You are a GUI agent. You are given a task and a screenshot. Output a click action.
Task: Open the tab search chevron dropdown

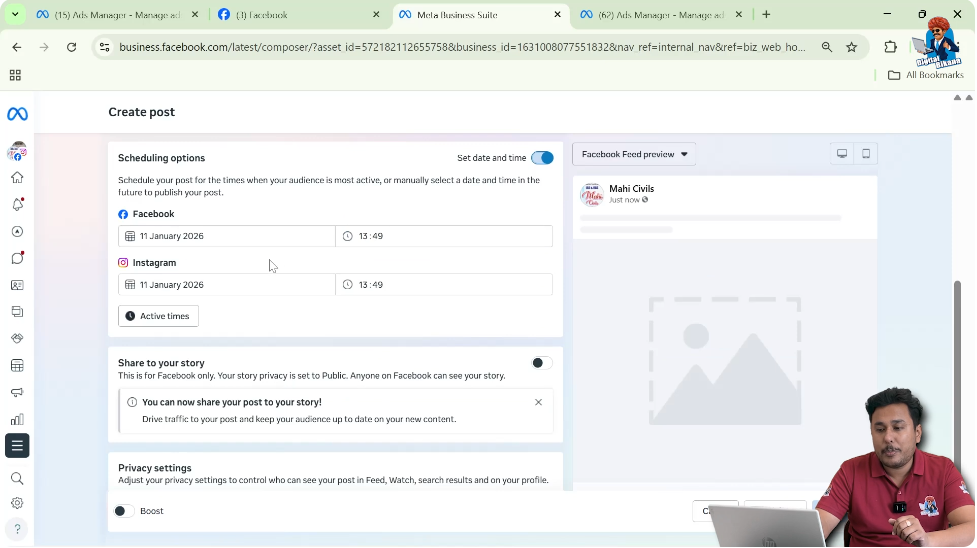(15, 14)
